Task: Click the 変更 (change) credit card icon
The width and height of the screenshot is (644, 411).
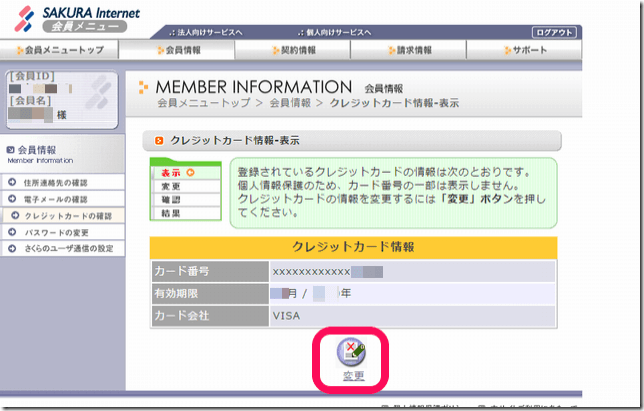Action: [x=352, y=351]
